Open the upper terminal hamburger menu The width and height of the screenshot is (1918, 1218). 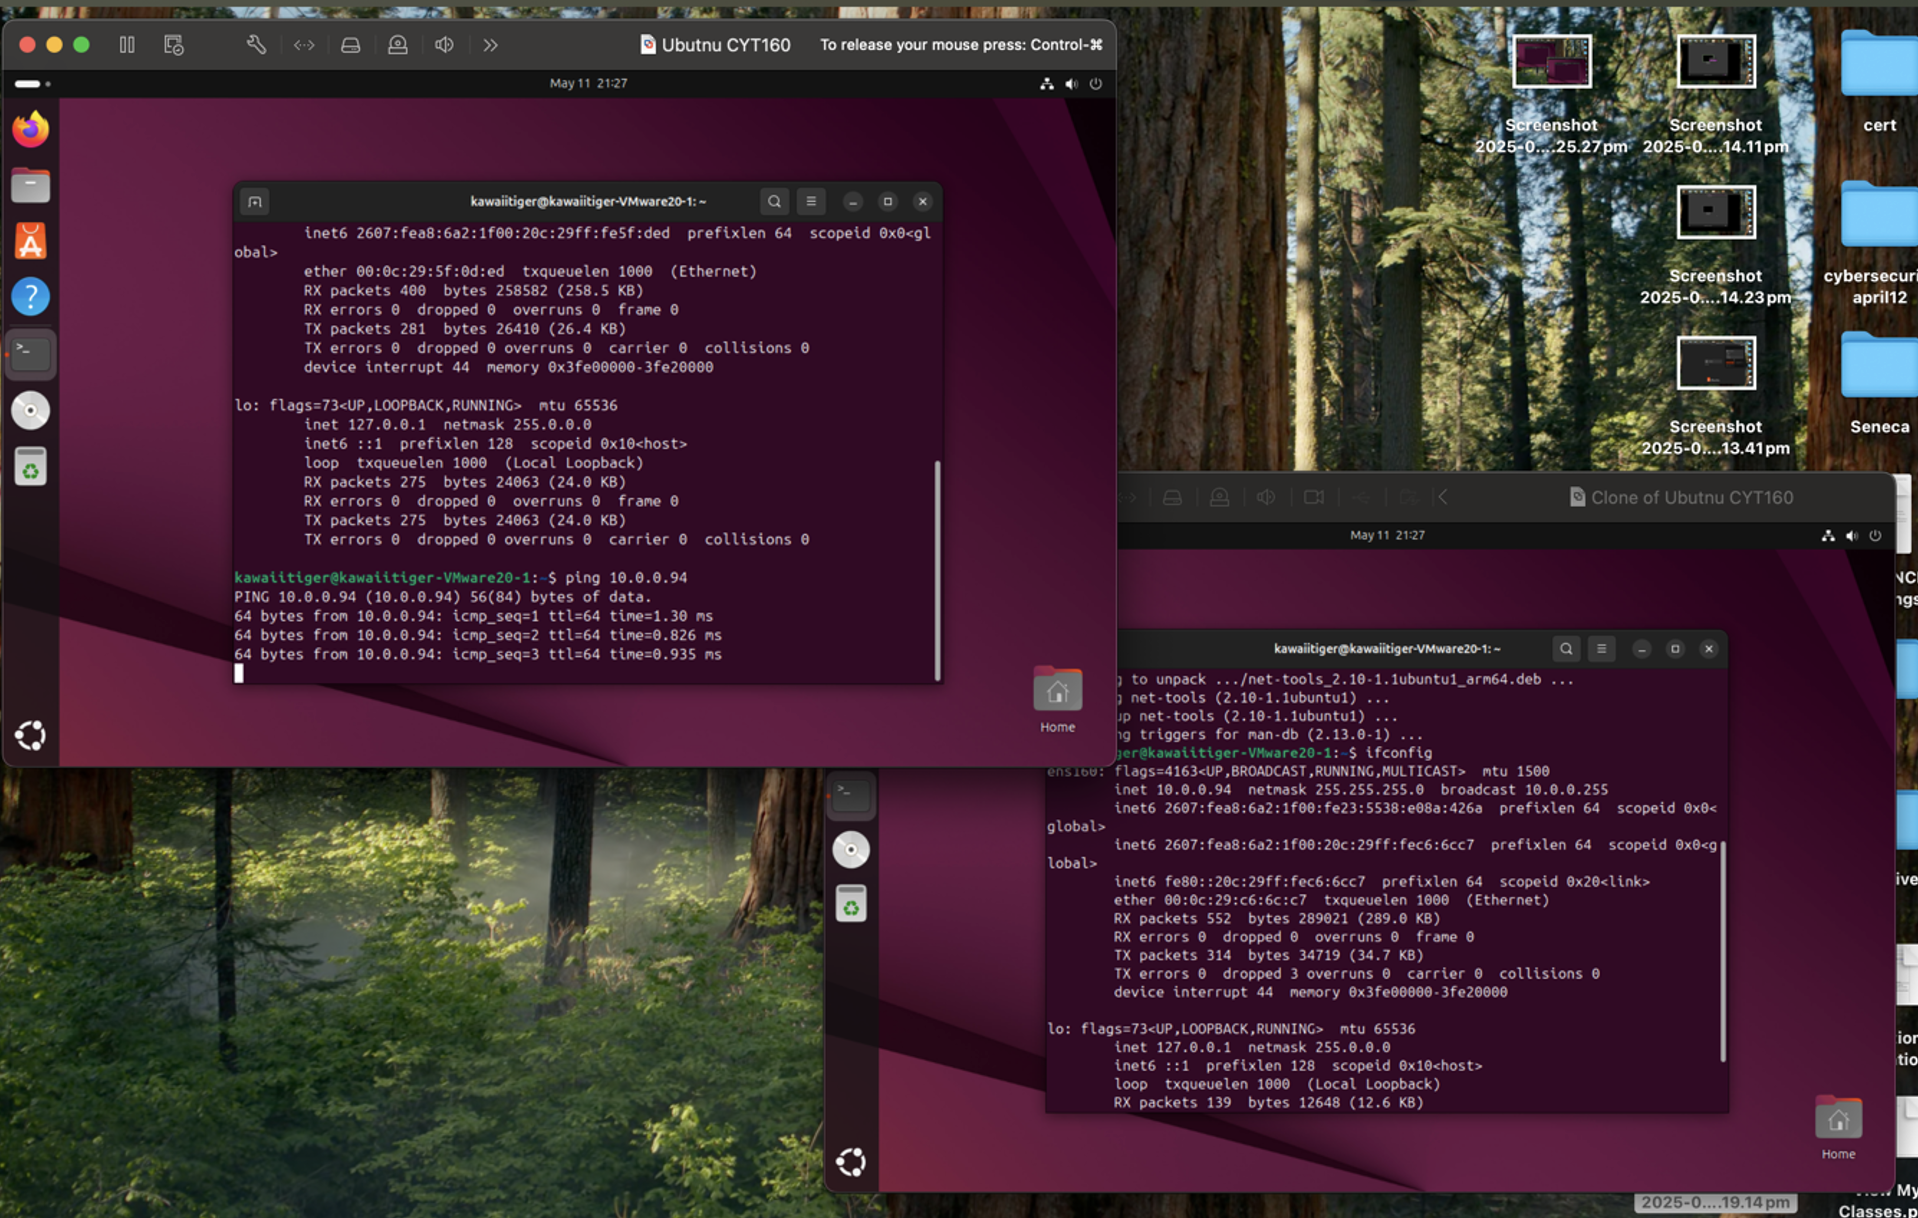(811, 201)
